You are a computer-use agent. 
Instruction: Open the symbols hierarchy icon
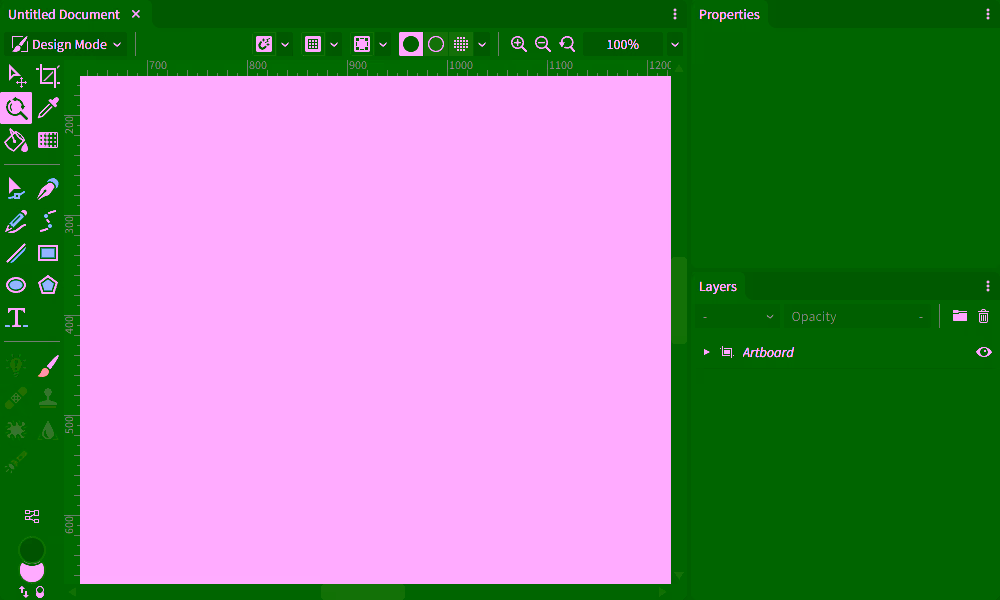[32, 516]
